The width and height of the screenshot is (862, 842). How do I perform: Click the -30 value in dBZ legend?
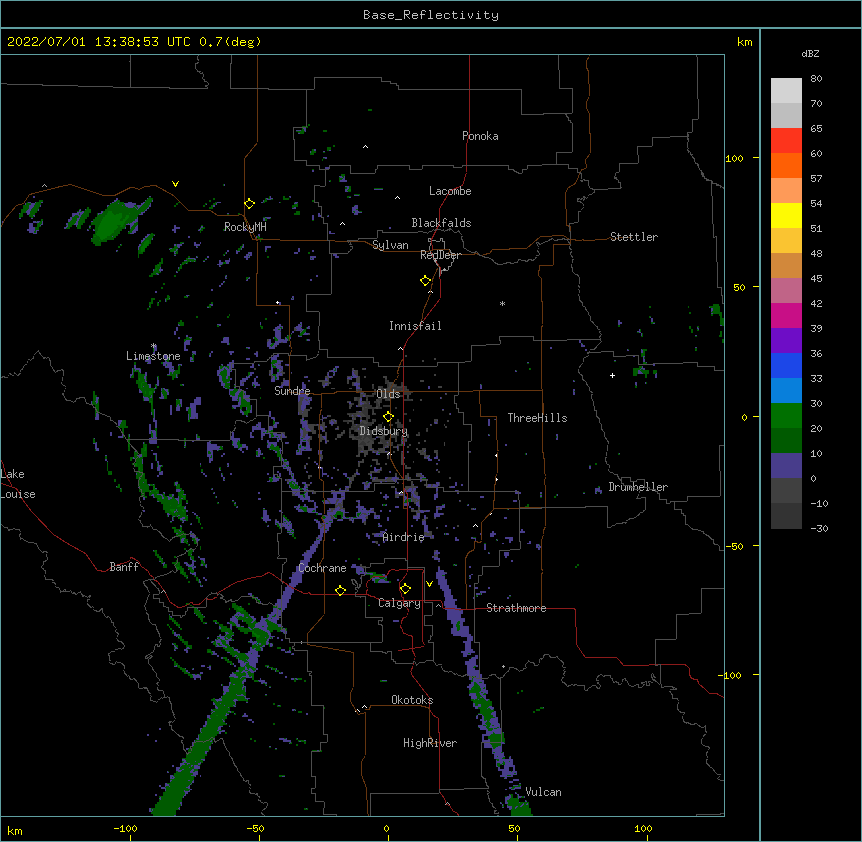point(819,528)
